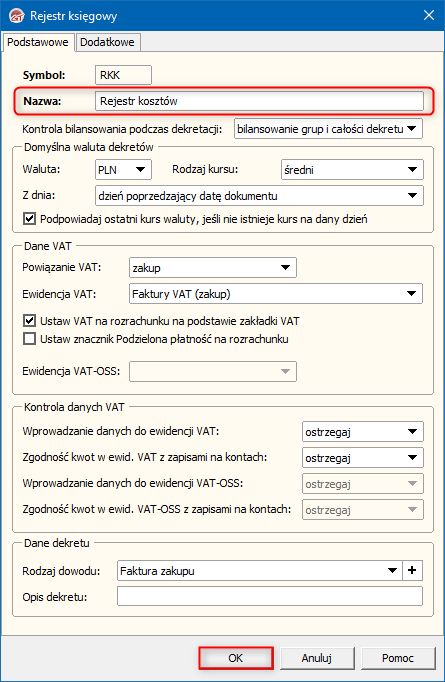
Task: Open the Waluta PLN dropdown
Action: (123, 170)
